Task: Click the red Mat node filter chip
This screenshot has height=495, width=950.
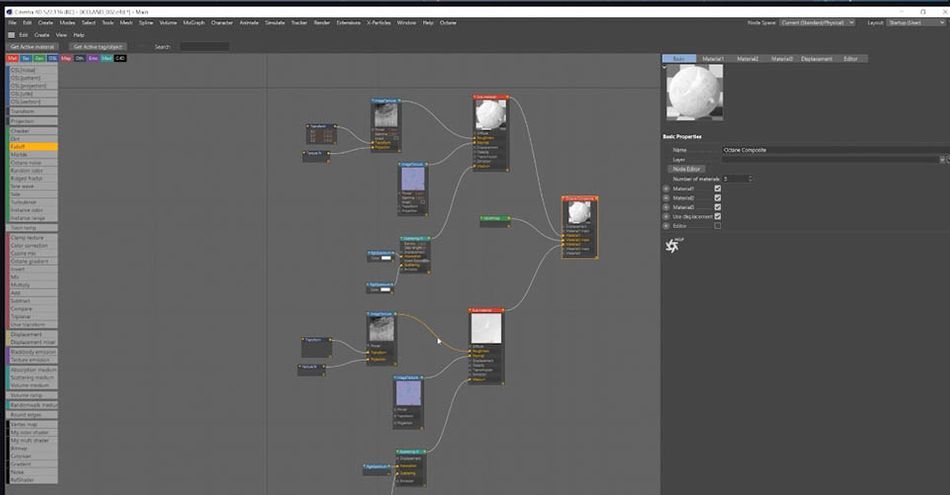Action: click(12, 58)
